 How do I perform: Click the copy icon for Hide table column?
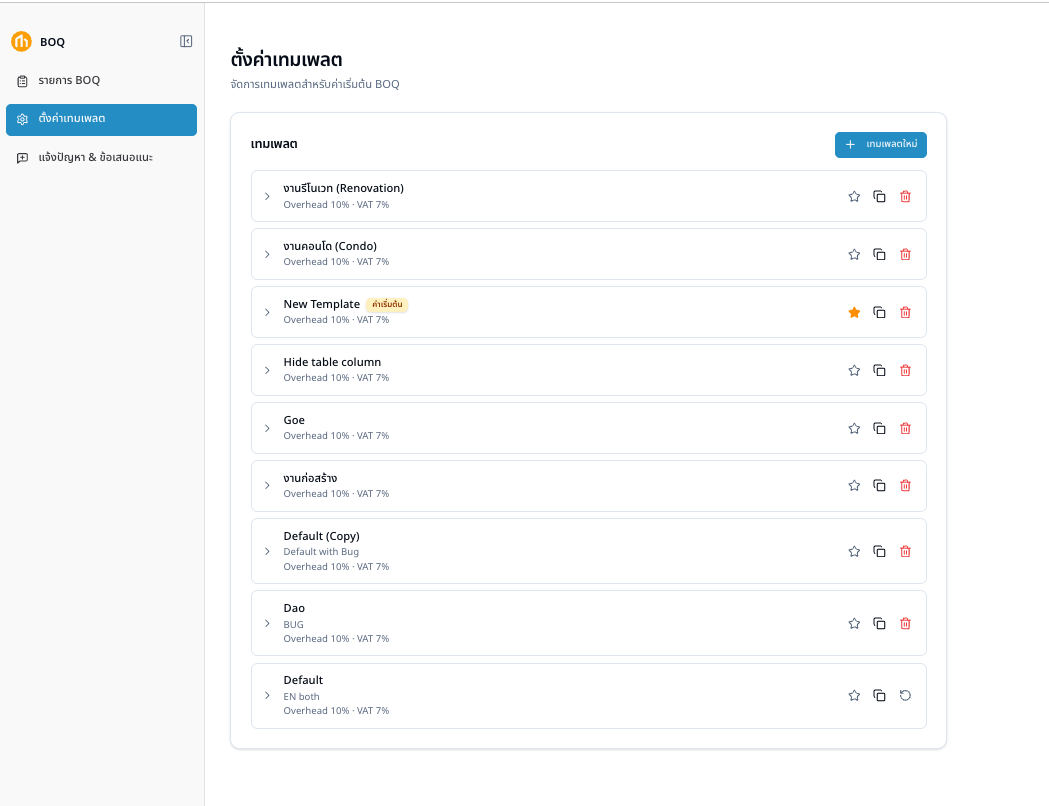pyautogui.click(x=879, y=371)
